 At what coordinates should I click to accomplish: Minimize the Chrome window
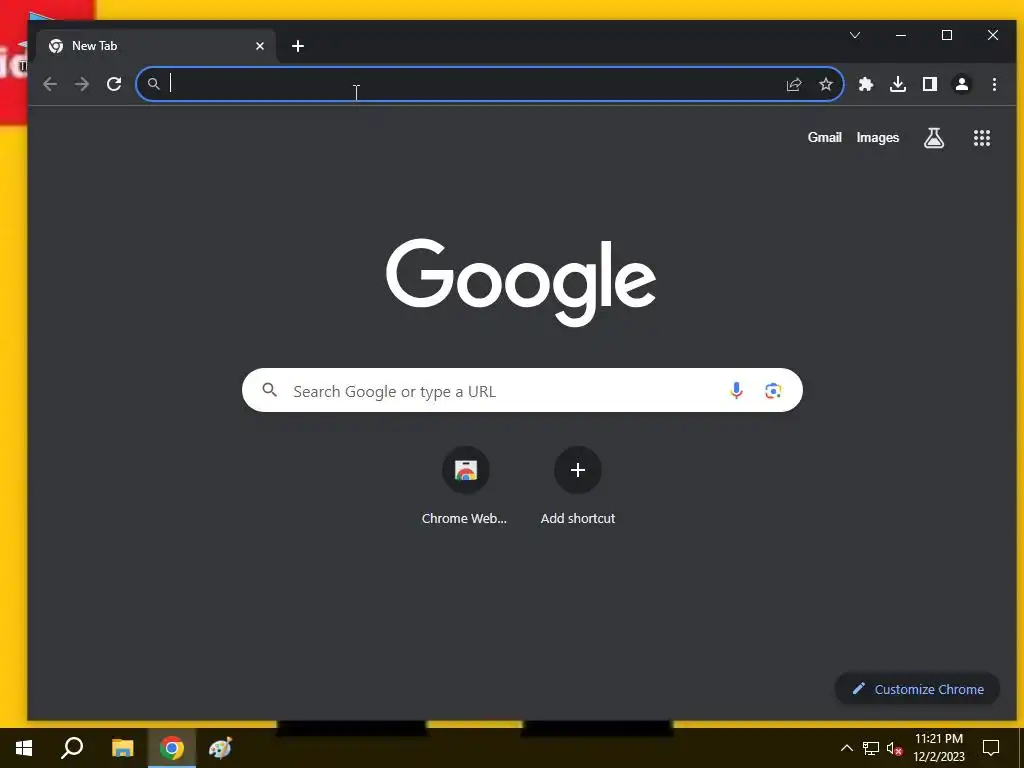901,35
